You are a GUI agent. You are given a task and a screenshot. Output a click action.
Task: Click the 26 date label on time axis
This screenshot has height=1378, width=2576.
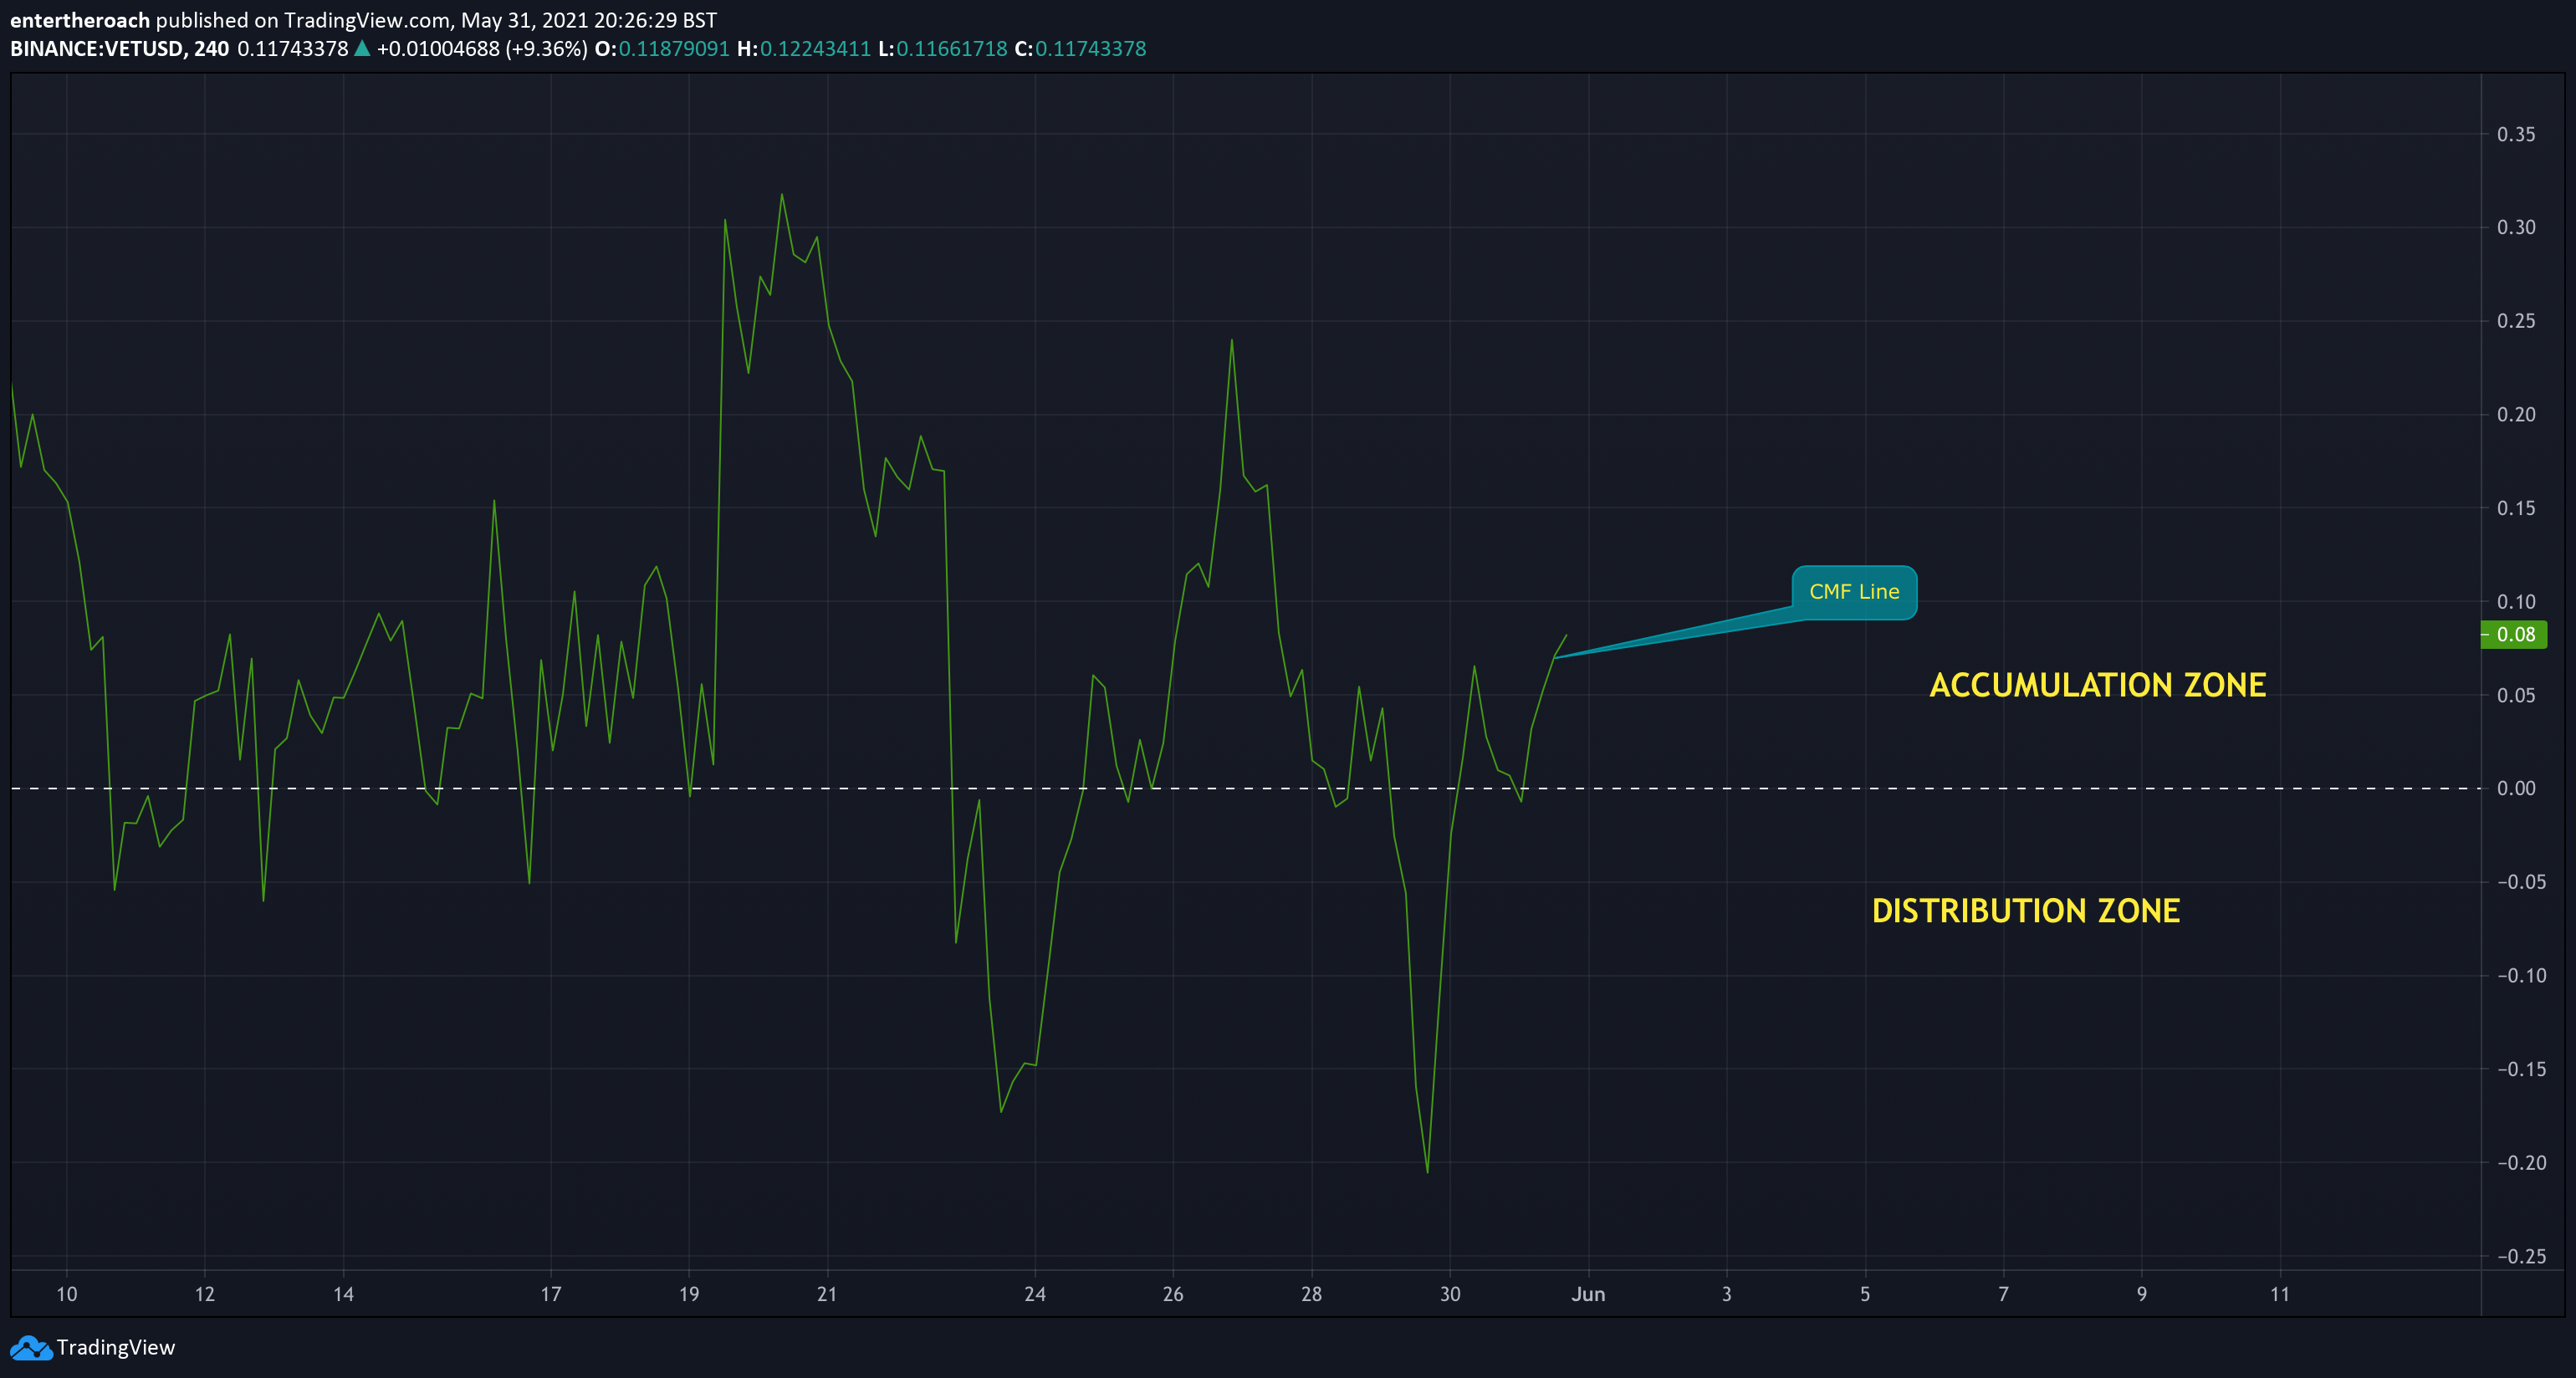(x=1172, y=1294)
